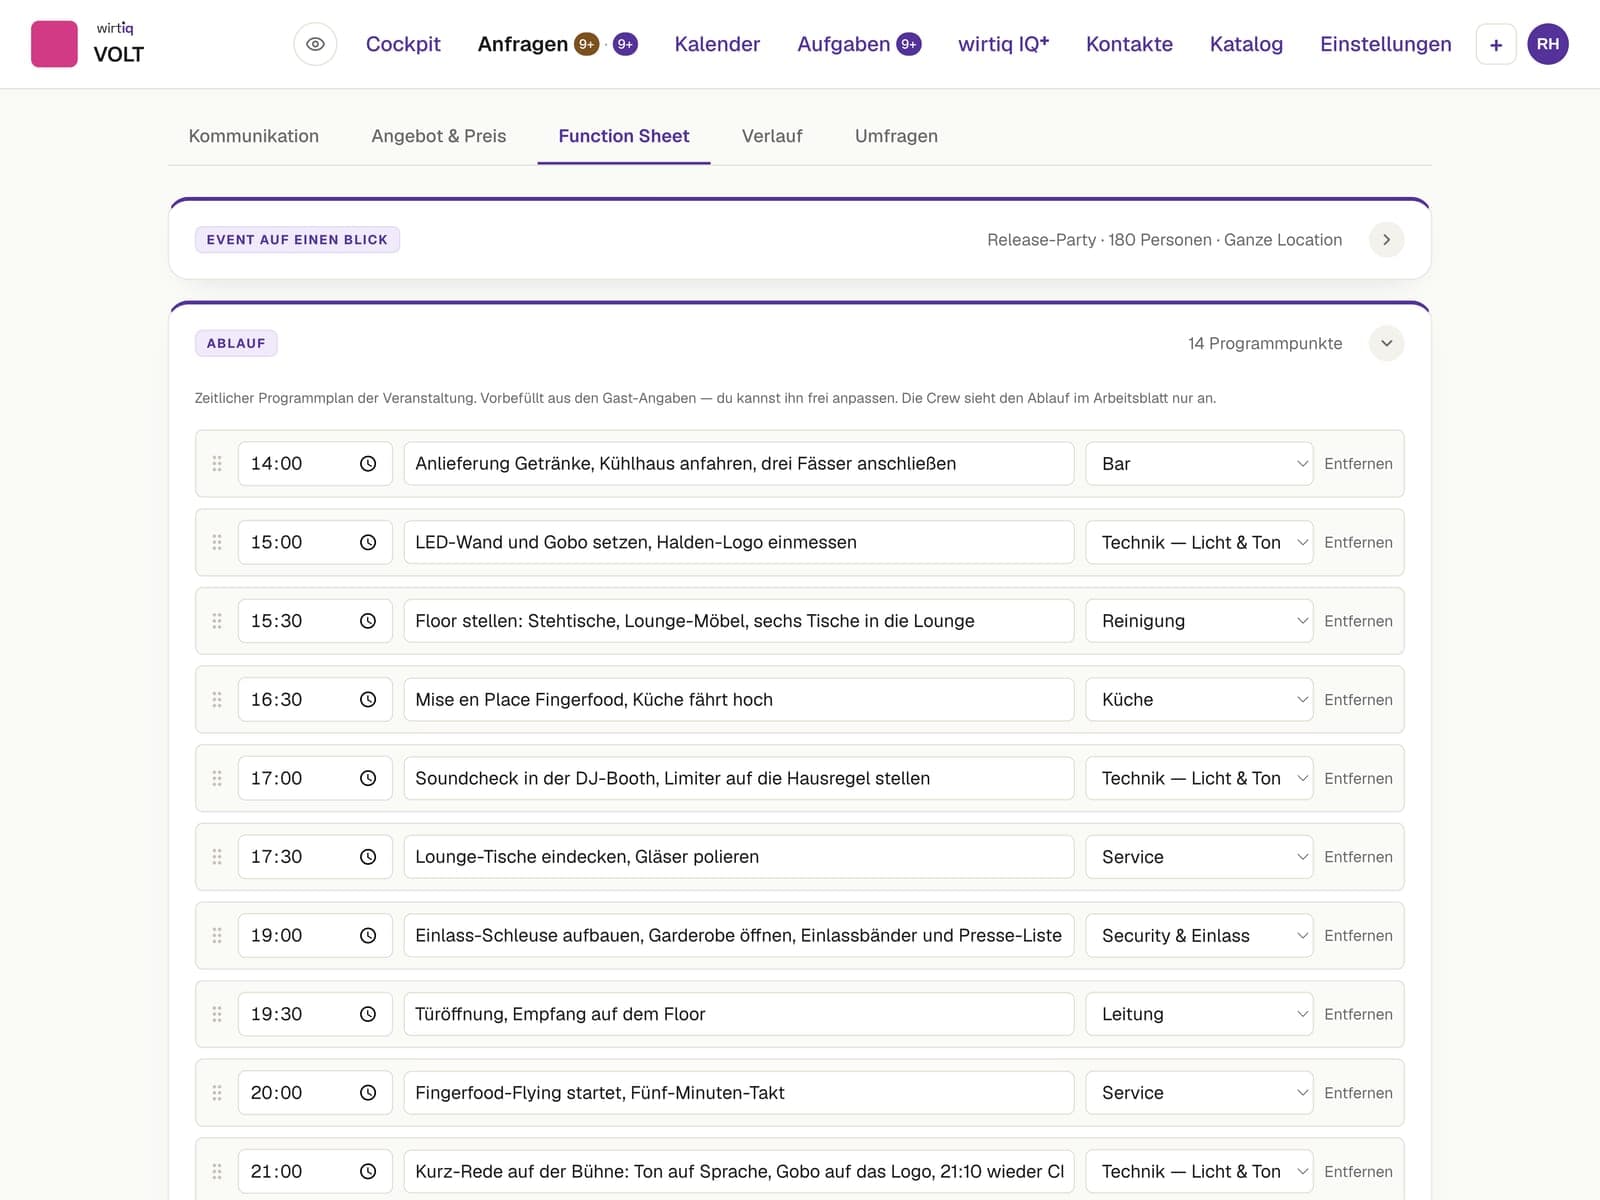Image resolution: width=1600 pixels, height=1200 pixels.
Task: Open the RH user avatar menu
Action: click(1548, 44)
